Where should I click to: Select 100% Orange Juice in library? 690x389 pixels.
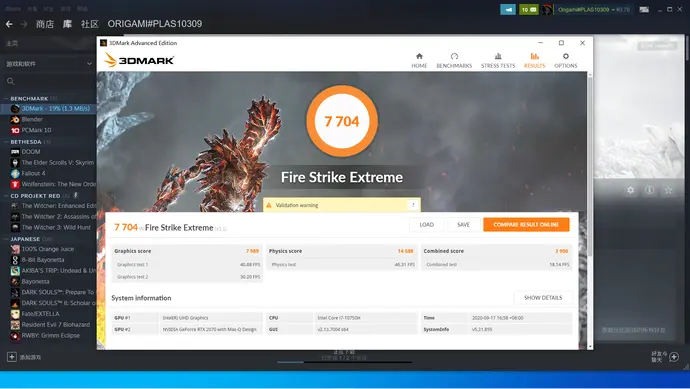pos(48,249)
